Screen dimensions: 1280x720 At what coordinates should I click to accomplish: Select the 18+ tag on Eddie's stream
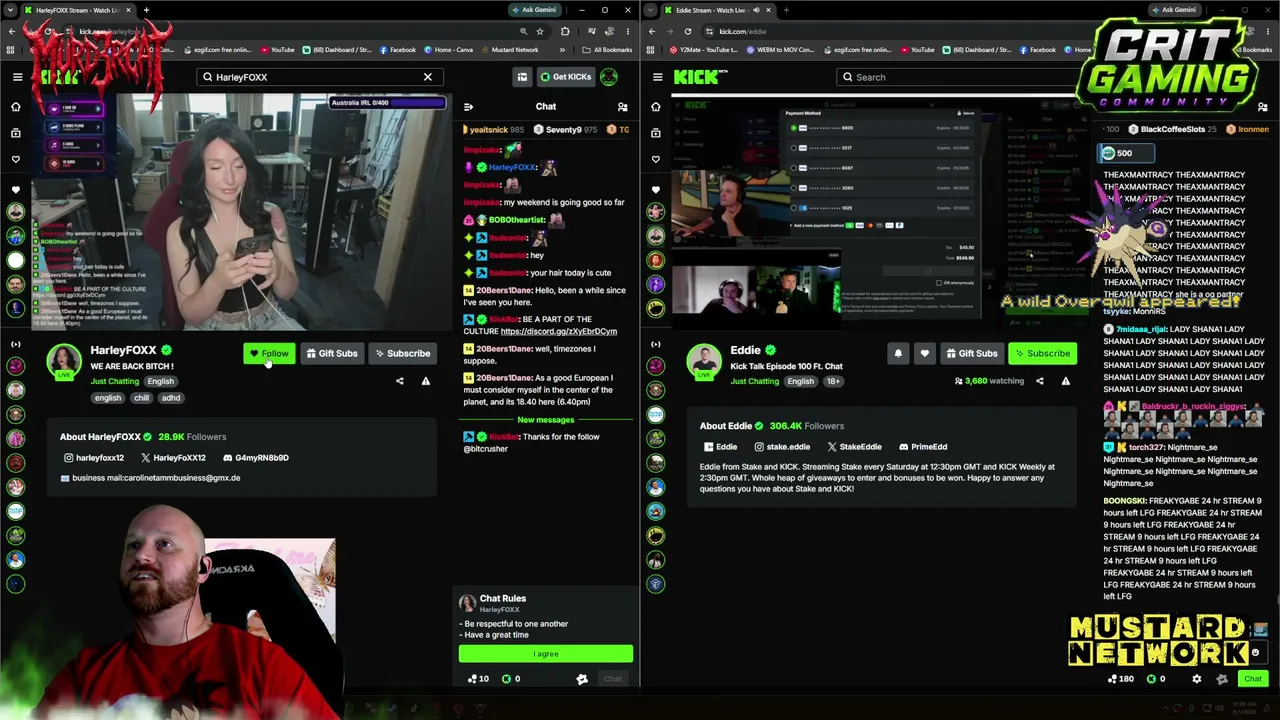click(x=833, y=381)
